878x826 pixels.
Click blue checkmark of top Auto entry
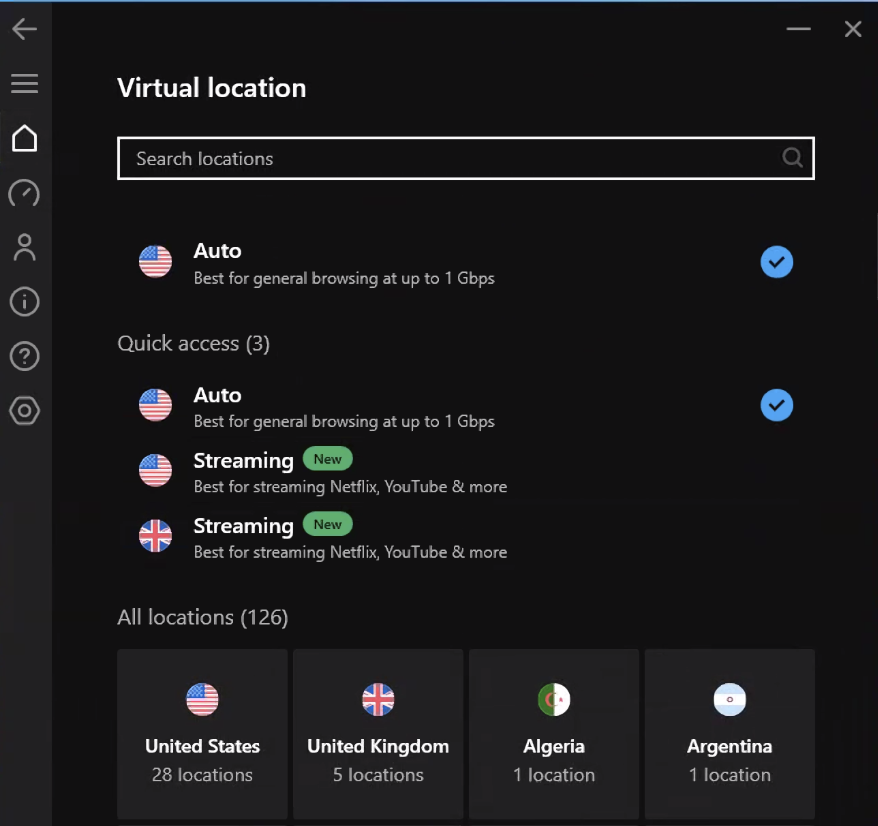pos(777,262)
